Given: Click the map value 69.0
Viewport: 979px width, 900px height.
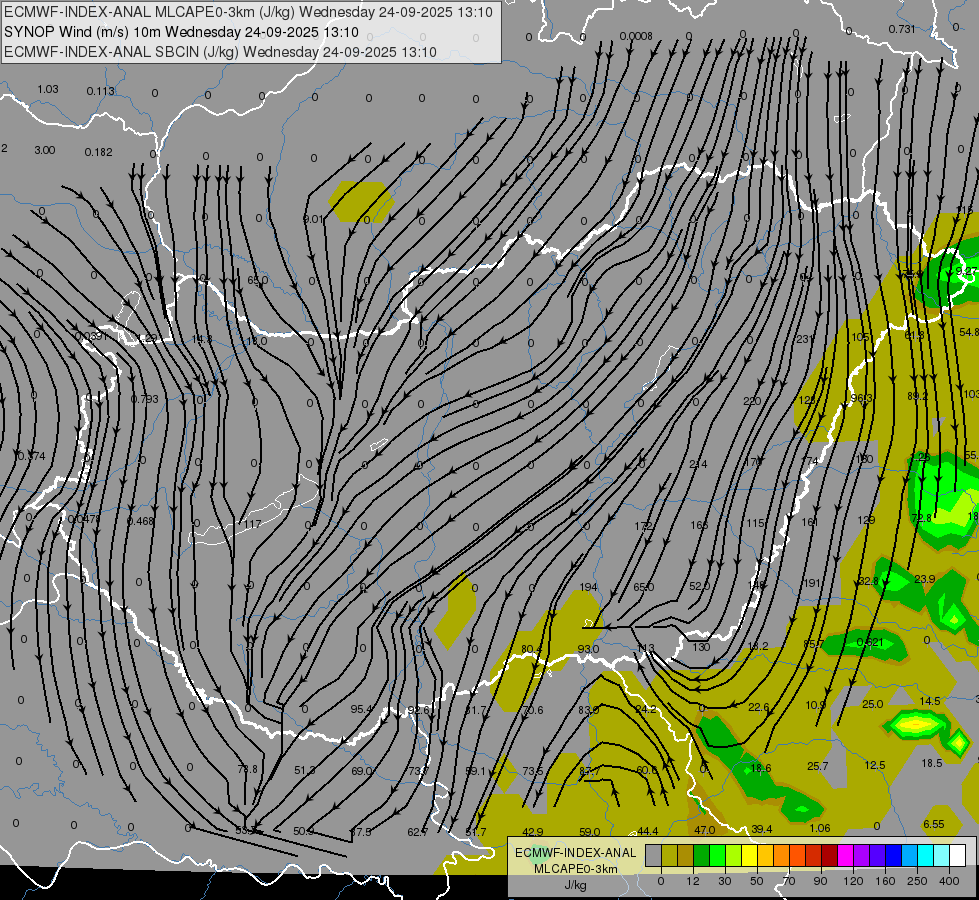Looking at the screenshot, I should tap(362, 771).
